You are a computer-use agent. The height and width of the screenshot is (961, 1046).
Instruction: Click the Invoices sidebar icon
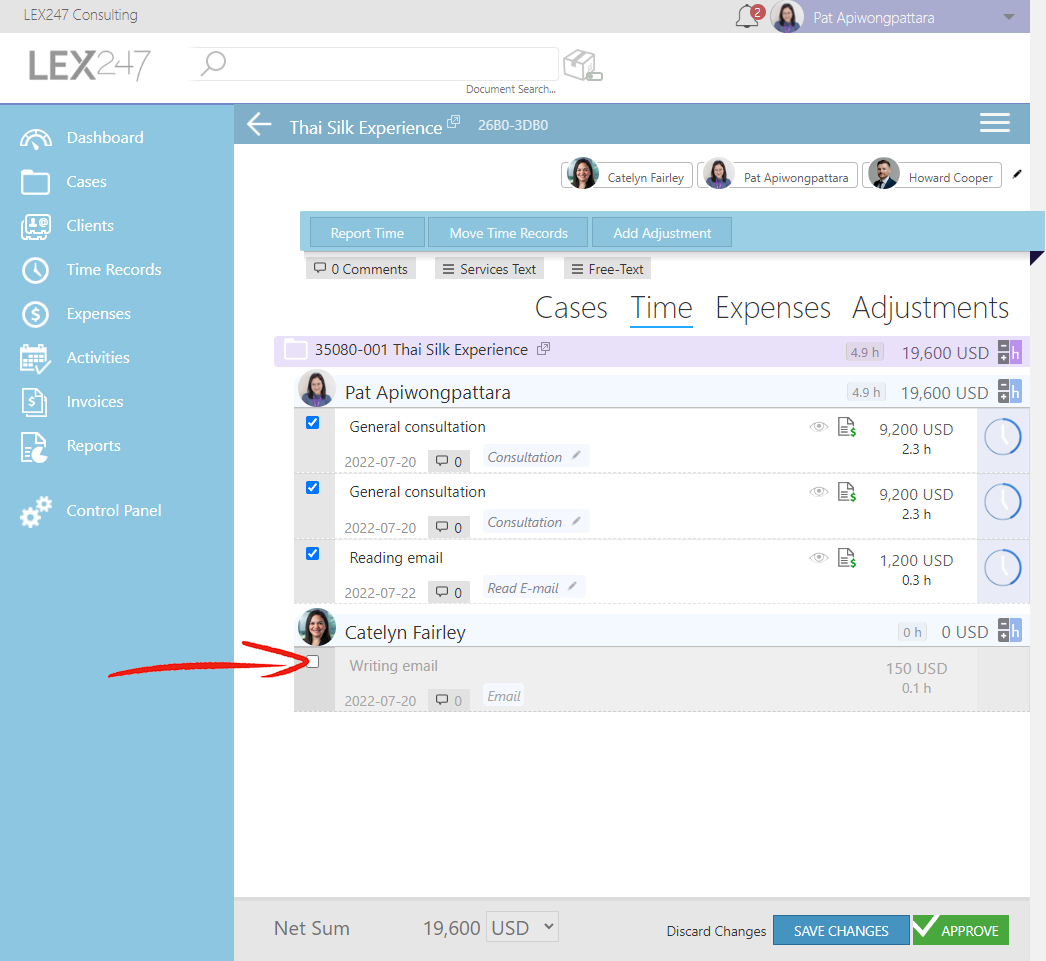tap(35, 402)
